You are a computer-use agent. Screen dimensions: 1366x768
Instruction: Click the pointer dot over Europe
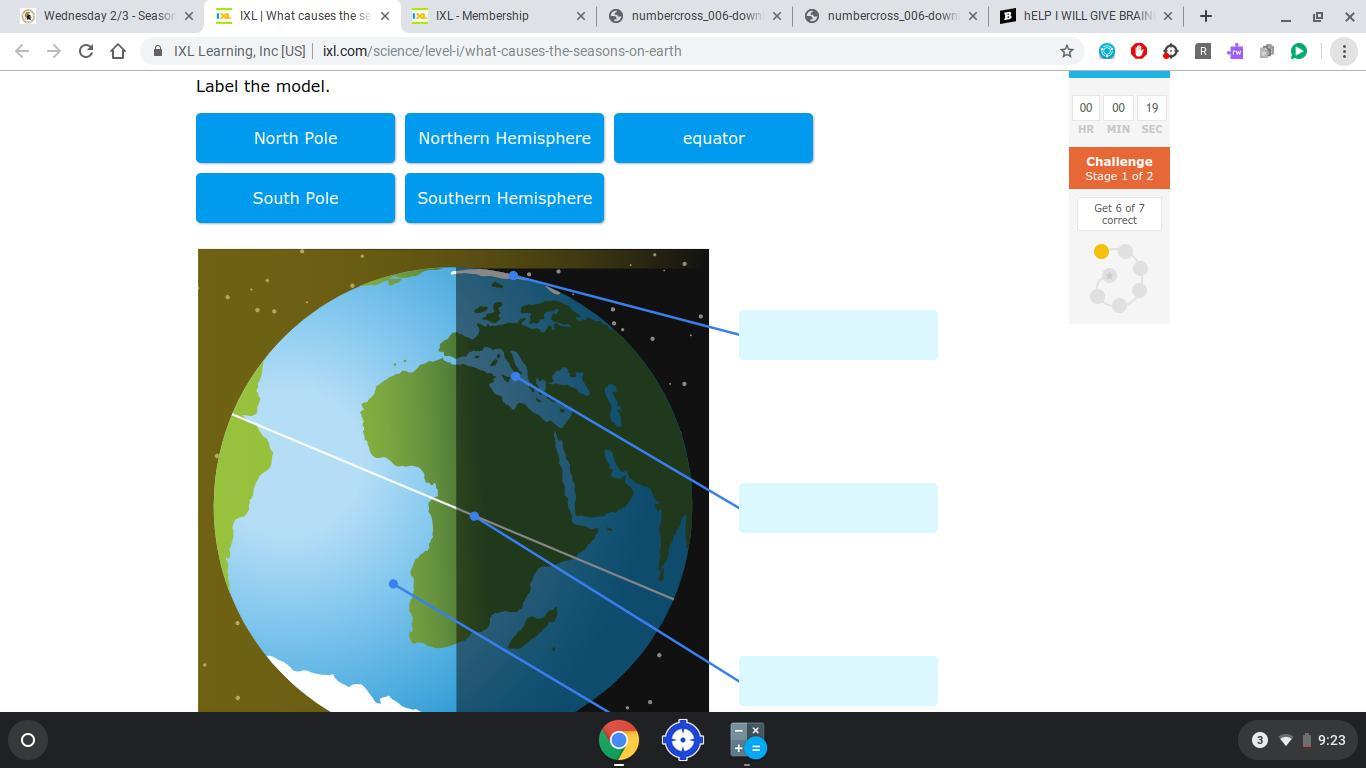[515, 377]
